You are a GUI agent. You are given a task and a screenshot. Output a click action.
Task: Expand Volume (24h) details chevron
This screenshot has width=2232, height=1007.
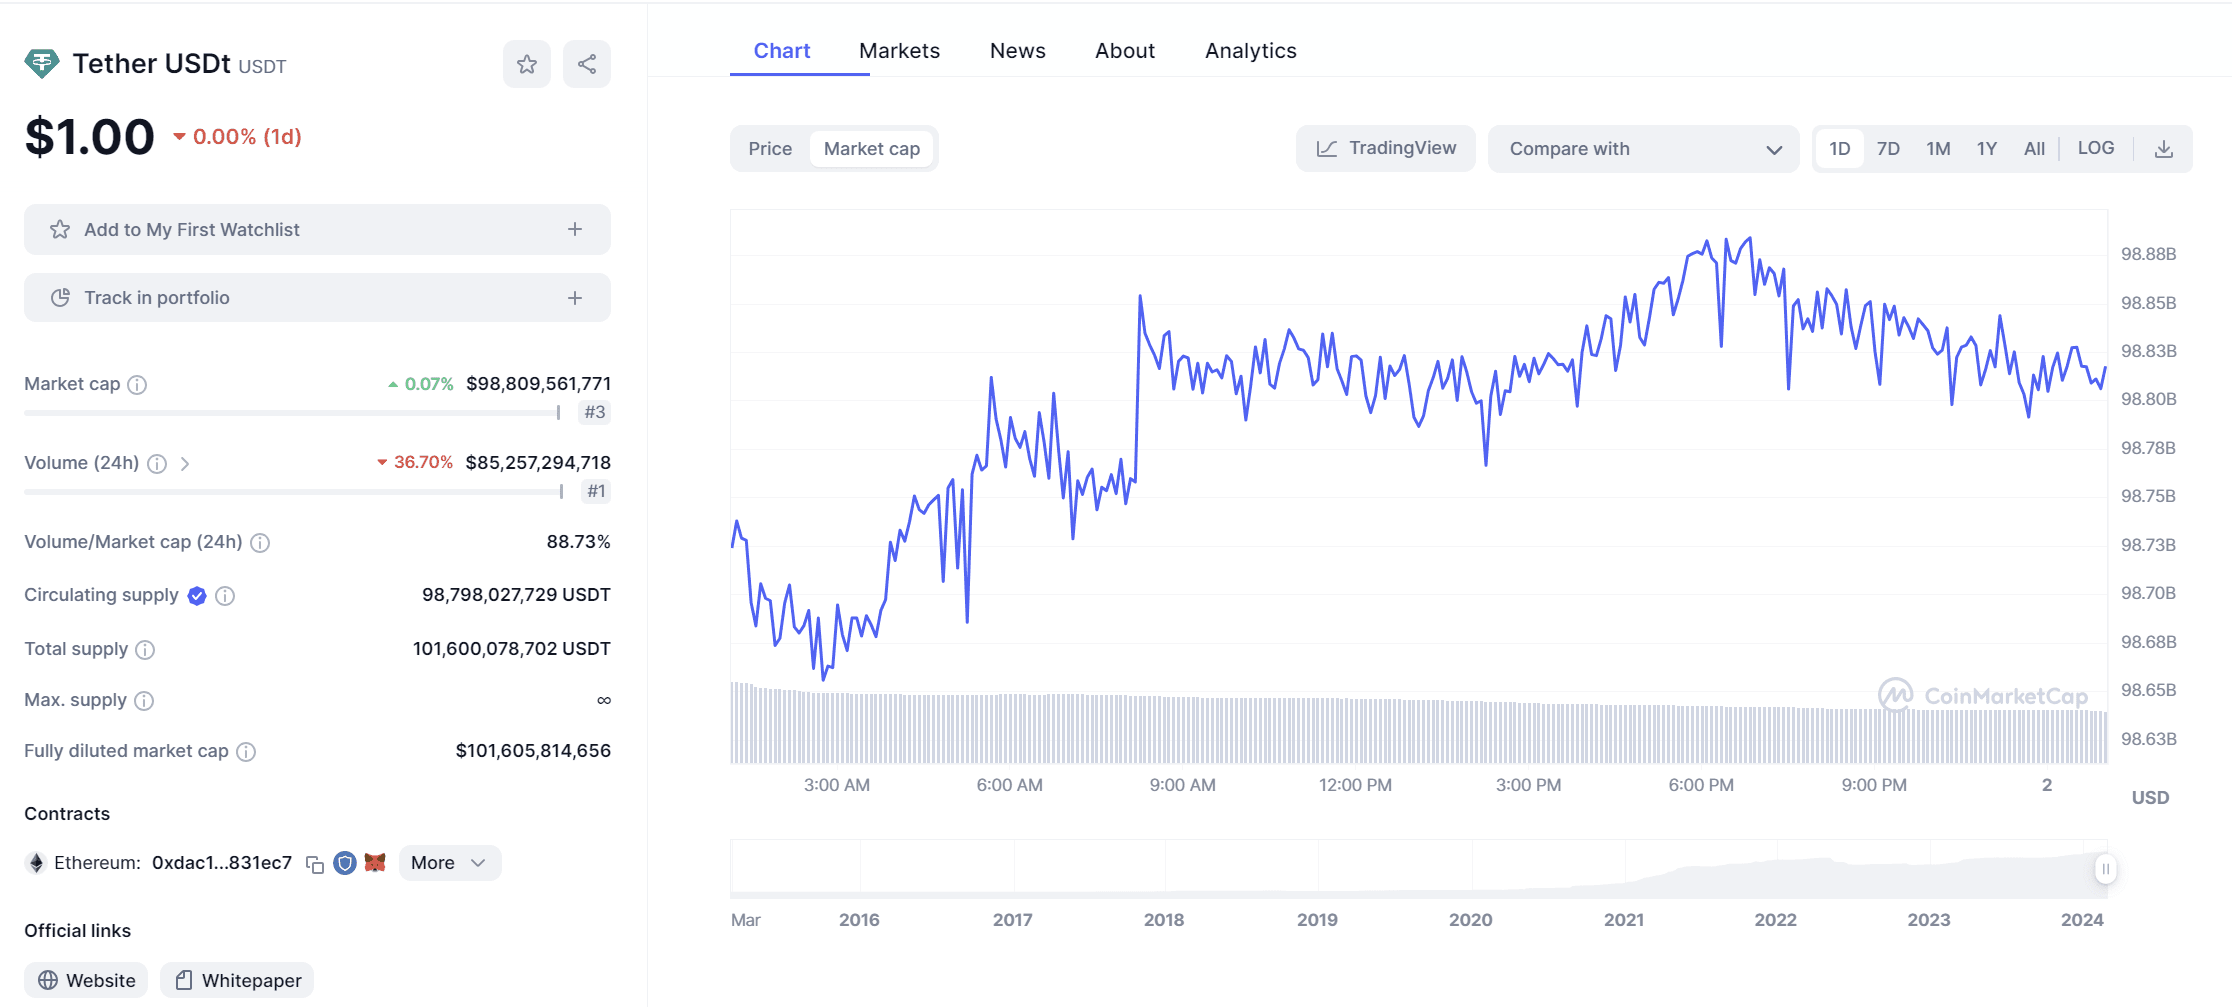tap(185, 464)
